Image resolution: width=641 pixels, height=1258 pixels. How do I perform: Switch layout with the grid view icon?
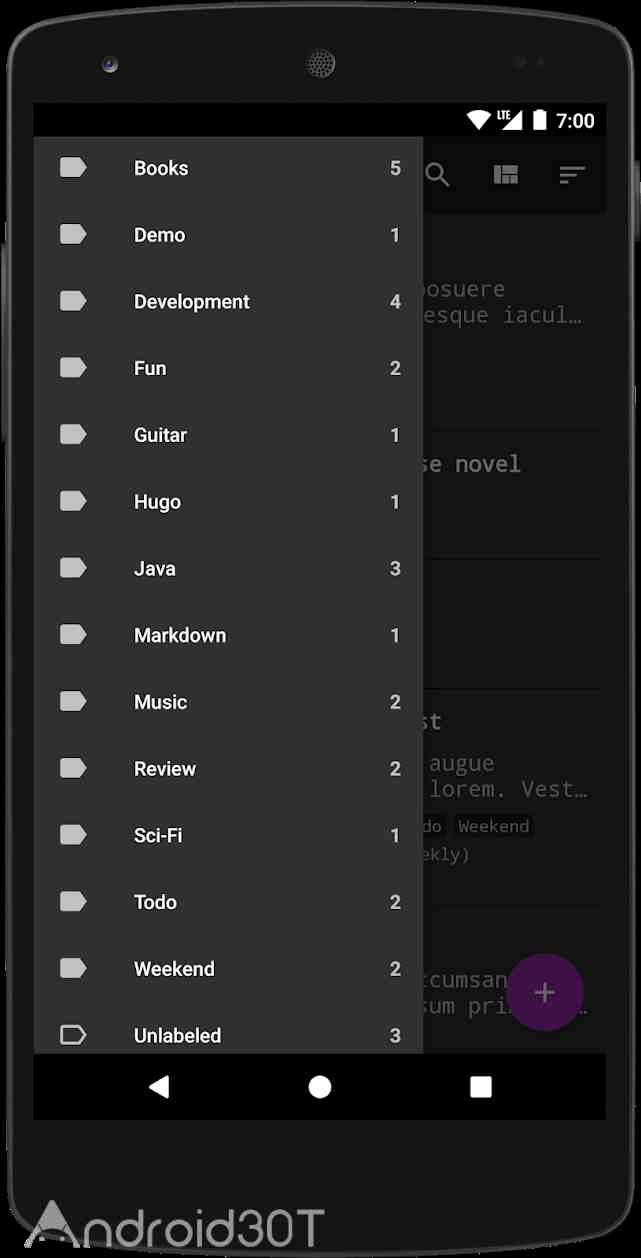tap(506, 175)
